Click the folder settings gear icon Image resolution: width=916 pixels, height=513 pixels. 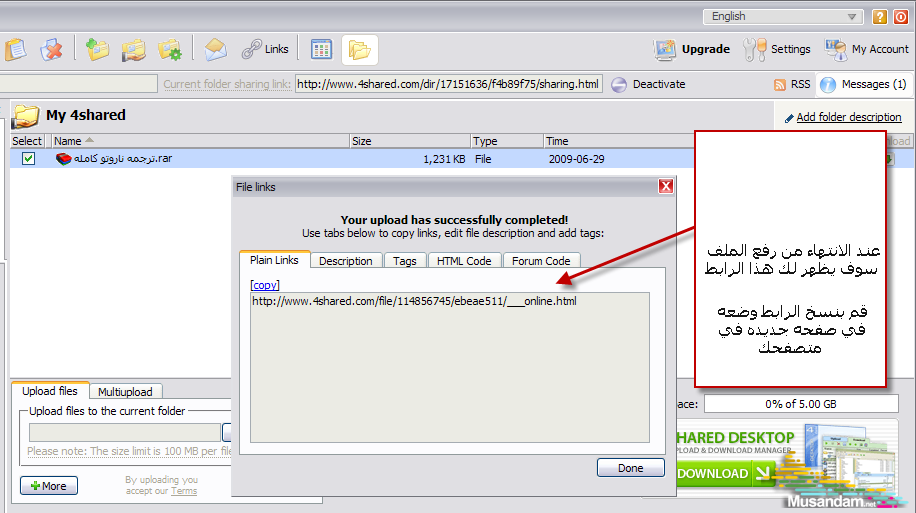[169, 50]
